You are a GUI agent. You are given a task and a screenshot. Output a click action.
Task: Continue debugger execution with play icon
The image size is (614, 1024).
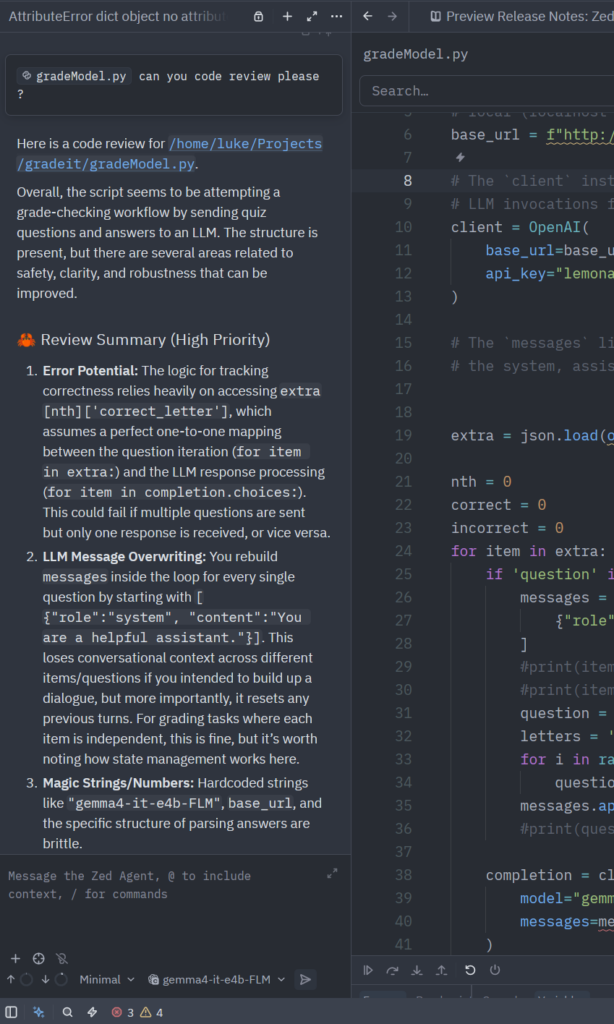368,970
